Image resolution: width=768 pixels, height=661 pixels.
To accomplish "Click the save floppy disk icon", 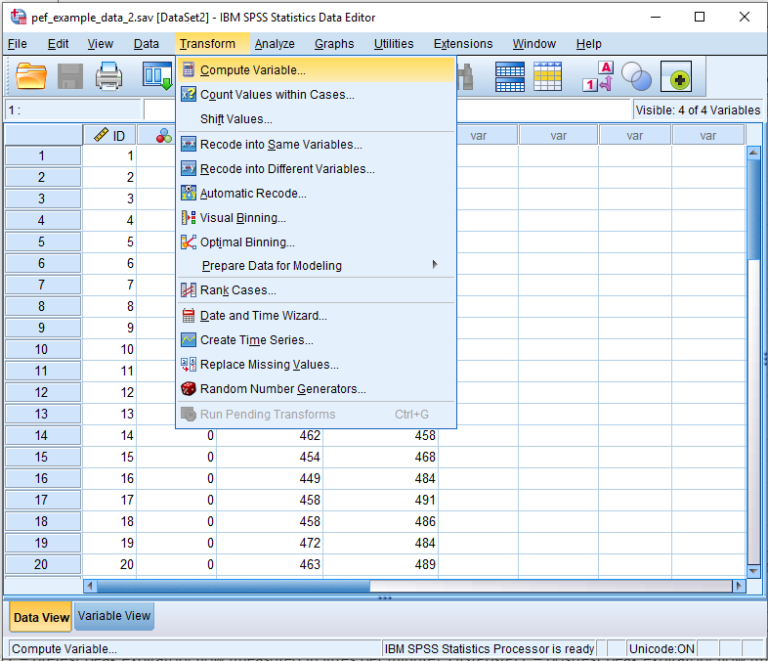I will [x=70, y=77].
